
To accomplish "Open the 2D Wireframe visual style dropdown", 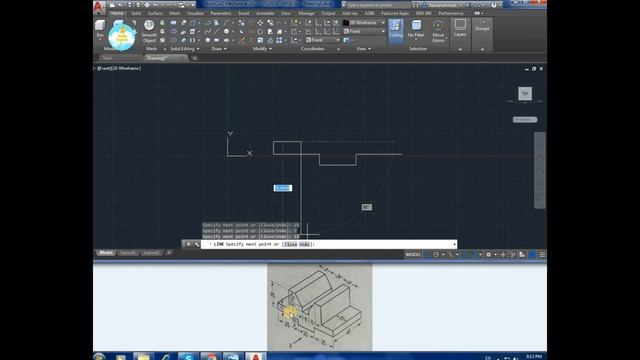I will tap(364, 23).
